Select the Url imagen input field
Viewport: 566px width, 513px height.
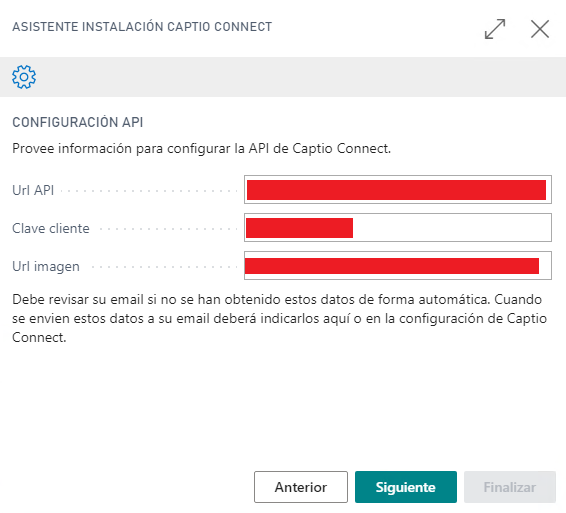(398, 265)
